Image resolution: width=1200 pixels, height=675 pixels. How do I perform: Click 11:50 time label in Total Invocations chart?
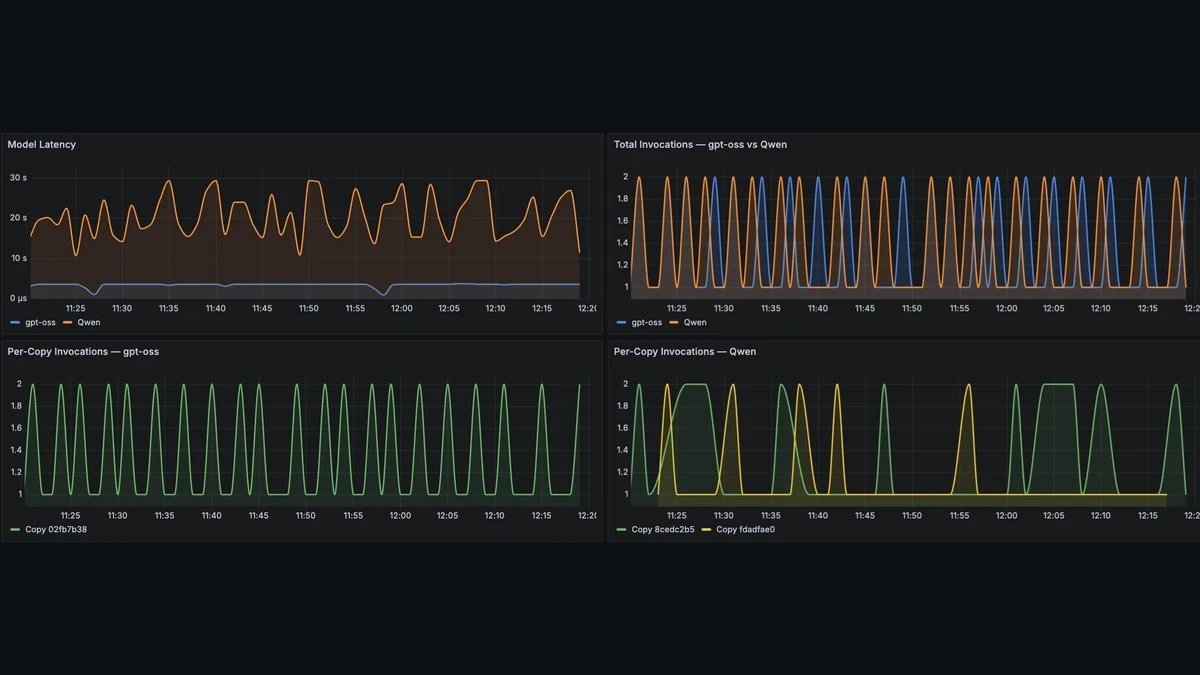point(912,308)
